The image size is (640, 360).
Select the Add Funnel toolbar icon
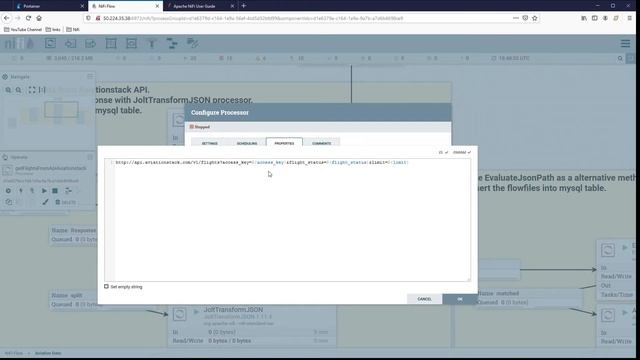point(152,43)
